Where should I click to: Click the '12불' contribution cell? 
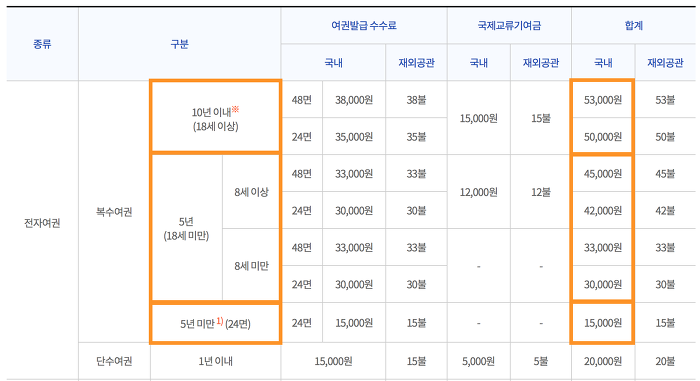point(541,192)
